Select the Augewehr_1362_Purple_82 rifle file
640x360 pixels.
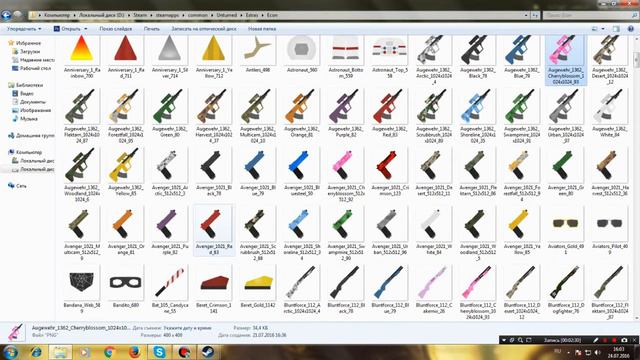coord(346,114)
